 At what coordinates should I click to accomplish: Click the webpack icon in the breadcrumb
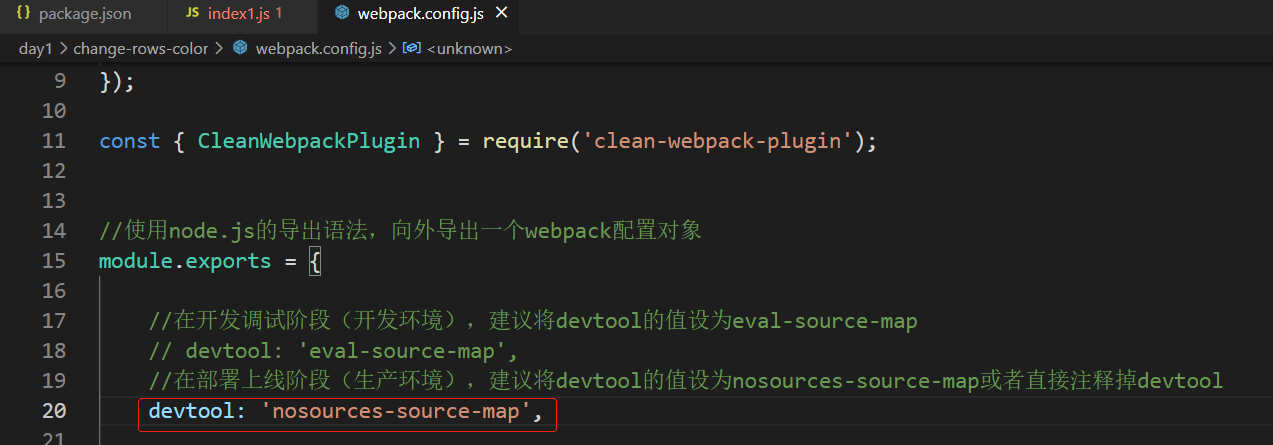coord(240,48)
